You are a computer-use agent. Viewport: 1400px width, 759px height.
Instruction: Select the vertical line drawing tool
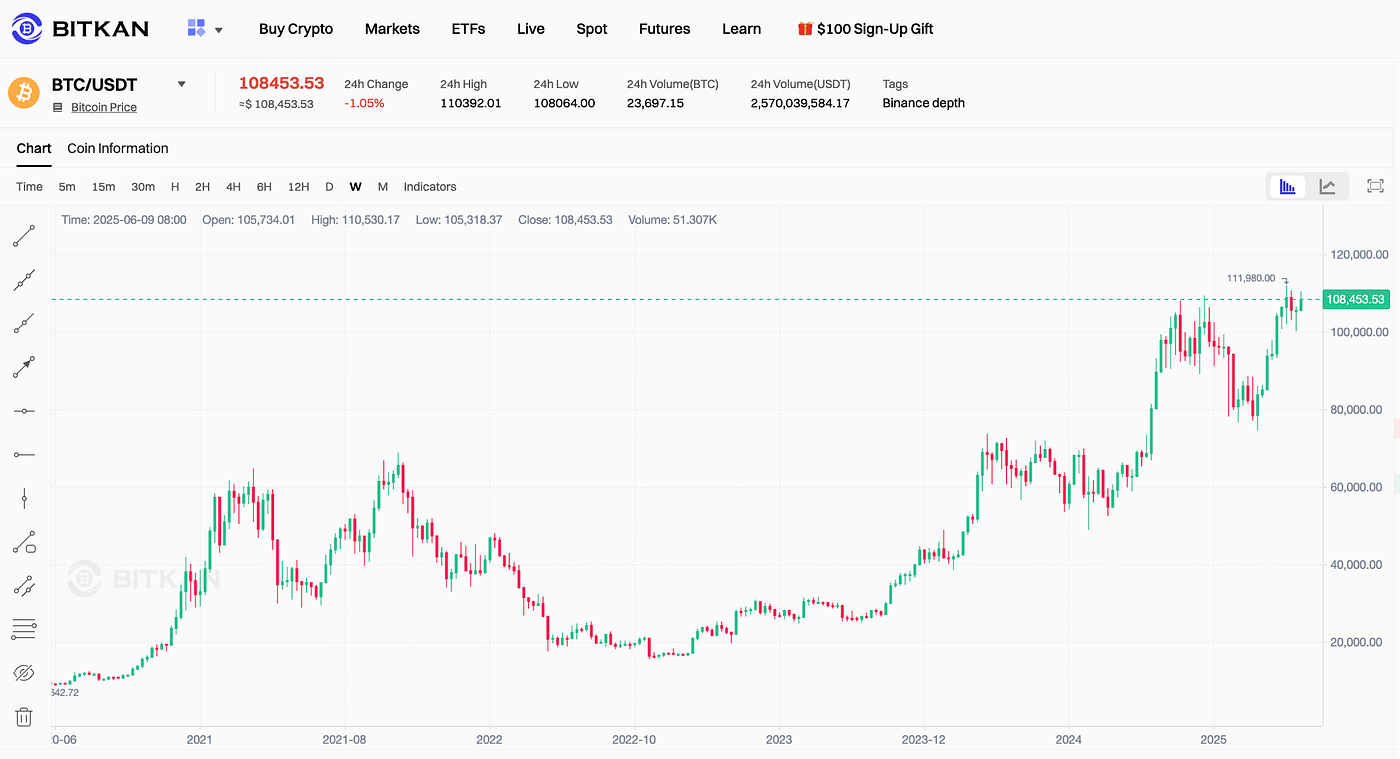point(24,498)
